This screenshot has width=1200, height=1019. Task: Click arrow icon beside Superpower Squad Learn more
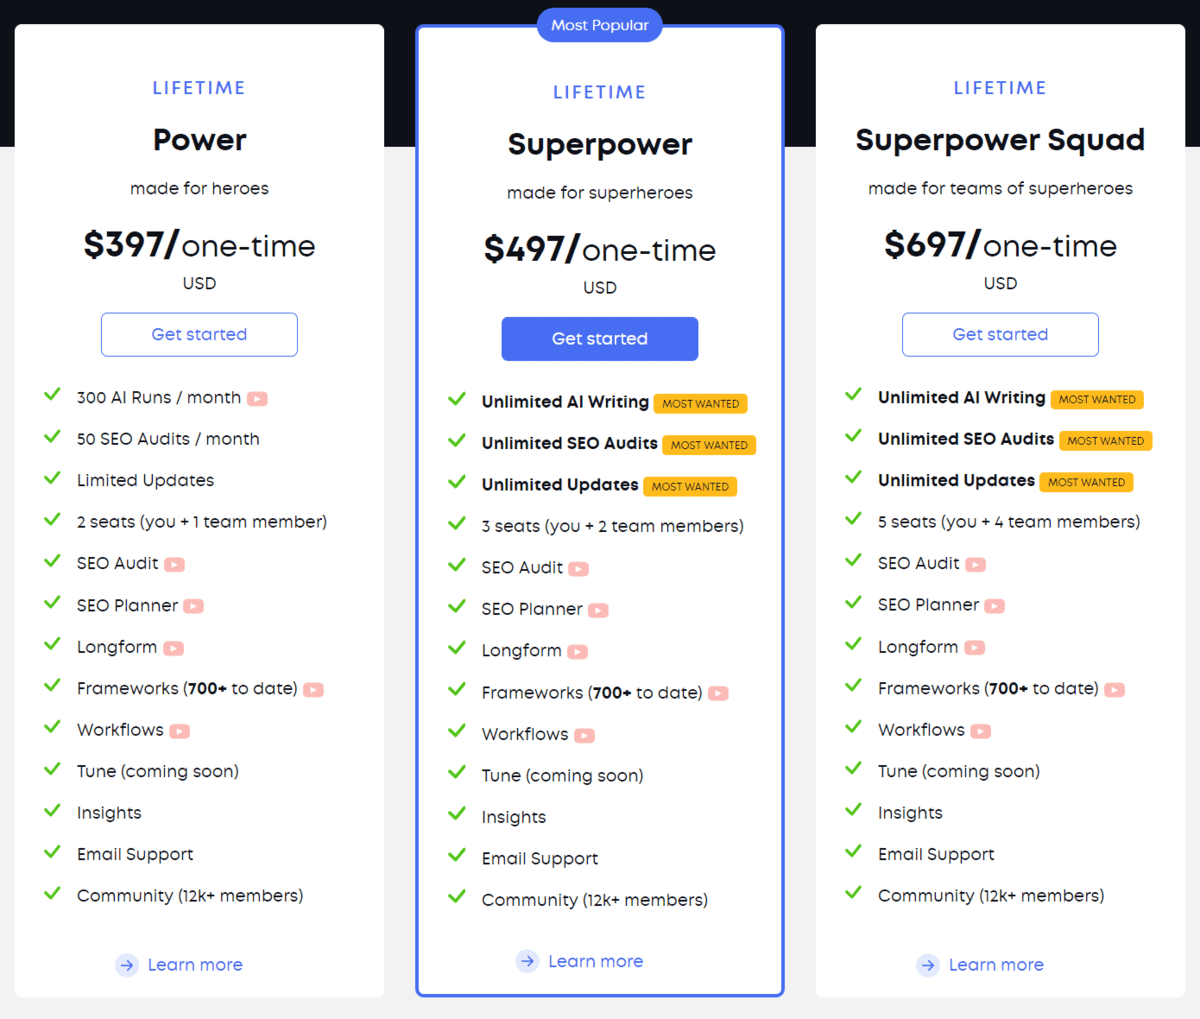pos(928,965)
